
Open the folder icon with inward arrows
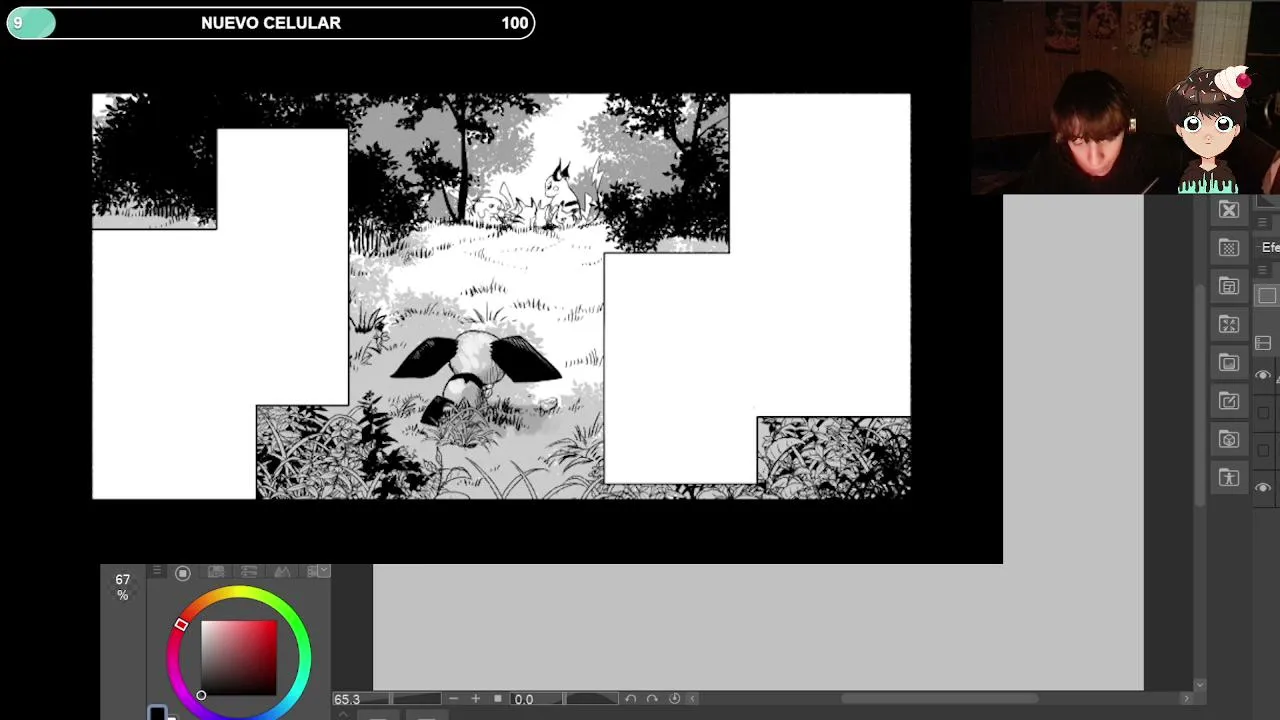point(1229,324)
